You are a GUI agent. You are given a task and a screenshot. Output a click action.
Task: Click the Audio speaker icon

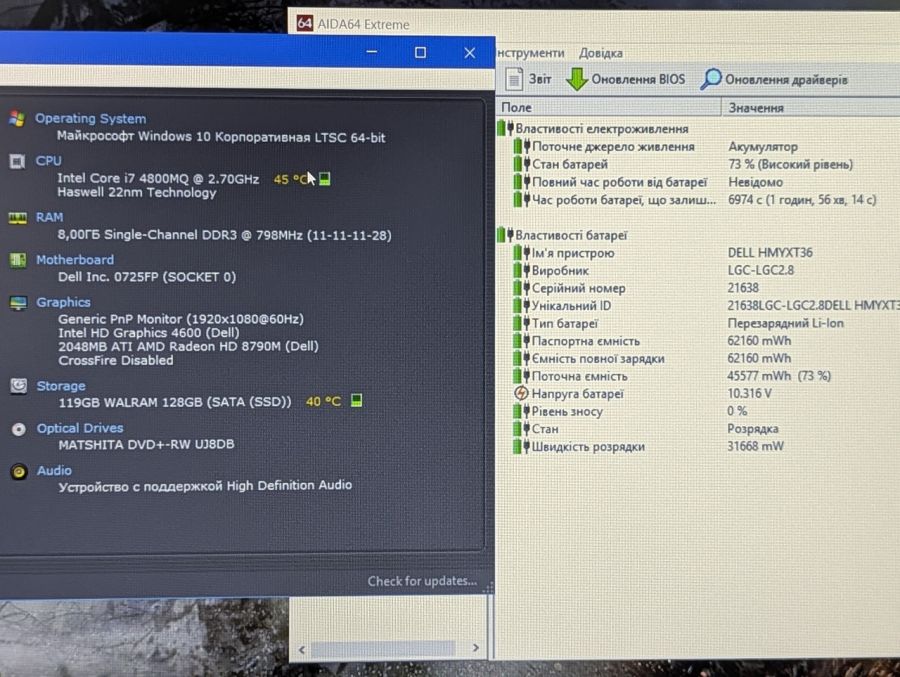pyautogui.click(x=19, y=471)
